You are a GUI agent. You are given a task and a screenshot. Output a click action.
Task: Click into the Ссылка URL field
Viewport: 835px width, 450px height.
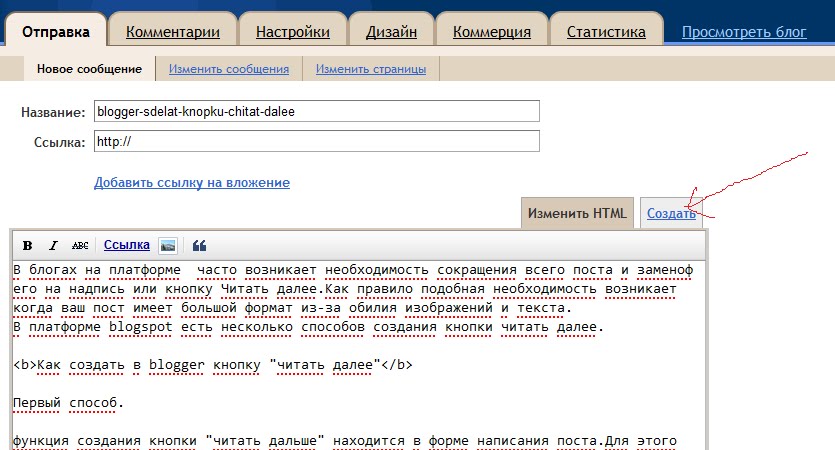[317, 141]
